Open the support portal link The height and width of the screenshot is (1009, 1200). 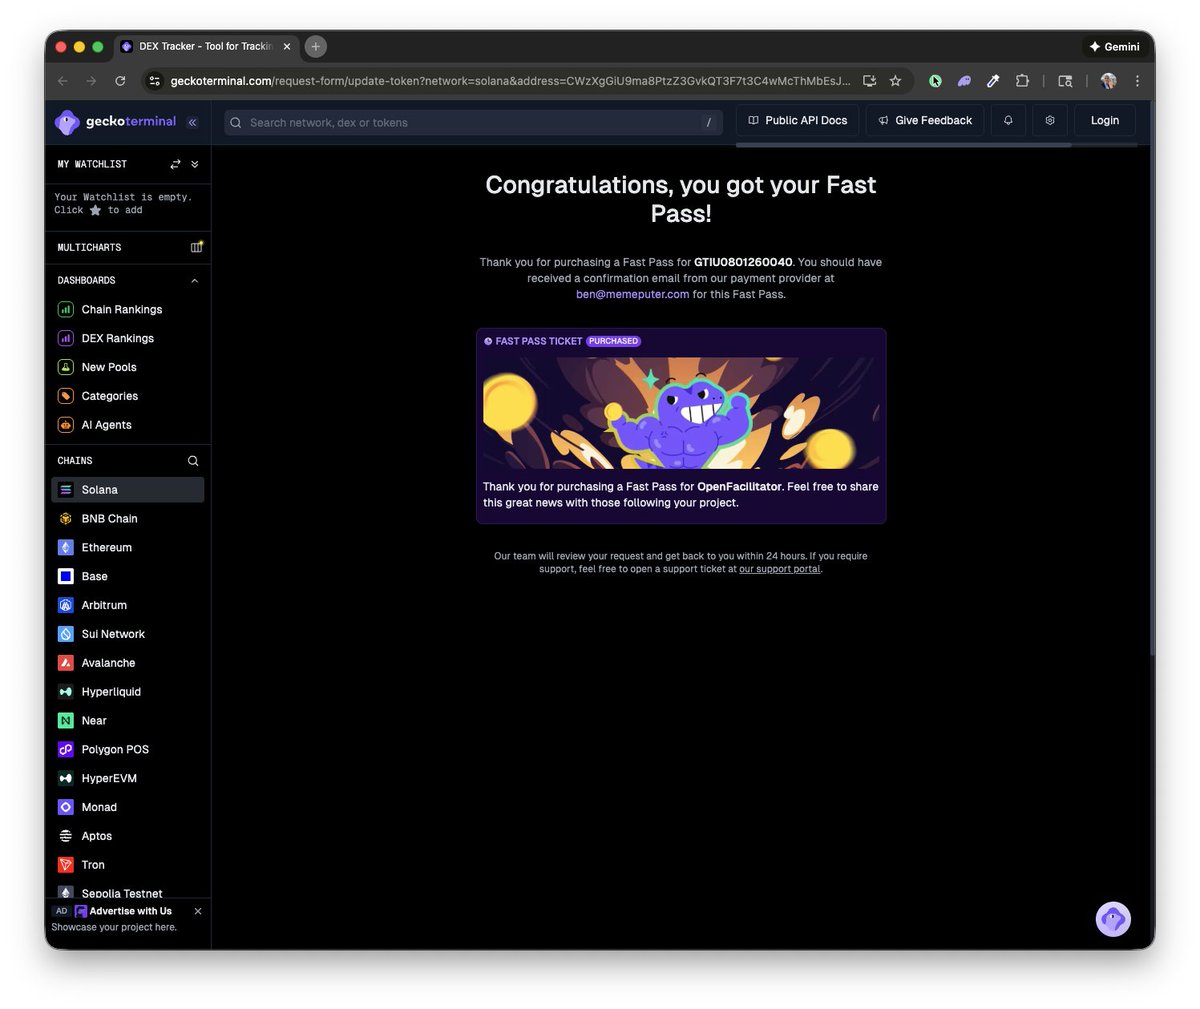[x=780, y=570]
